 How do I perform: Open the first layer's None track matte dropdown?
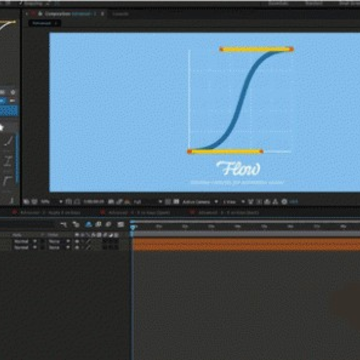(60, 241)
